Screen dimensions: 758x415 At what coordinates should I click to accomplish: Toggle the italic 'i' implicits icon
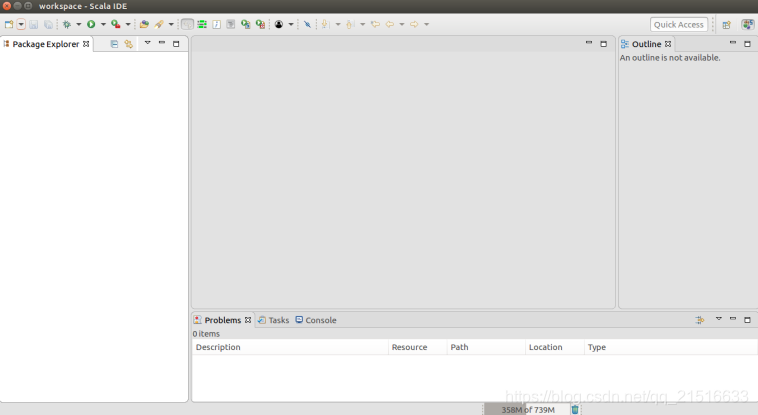[217, 24]
